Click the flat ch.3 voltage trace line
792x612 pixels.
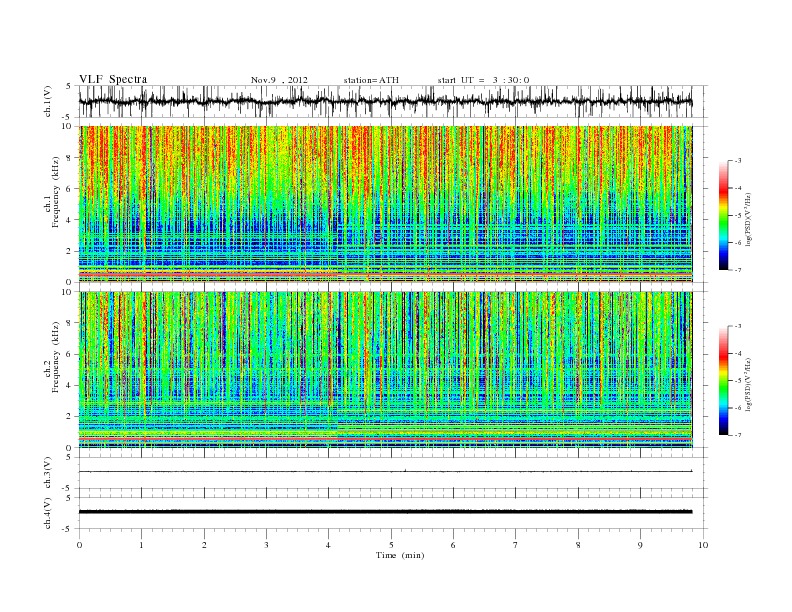point(385,472)
